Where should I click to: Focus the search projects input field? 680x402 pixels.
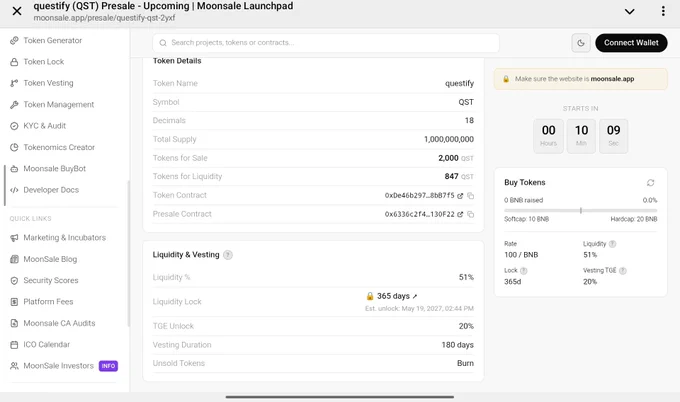click(x=326, y=43)
